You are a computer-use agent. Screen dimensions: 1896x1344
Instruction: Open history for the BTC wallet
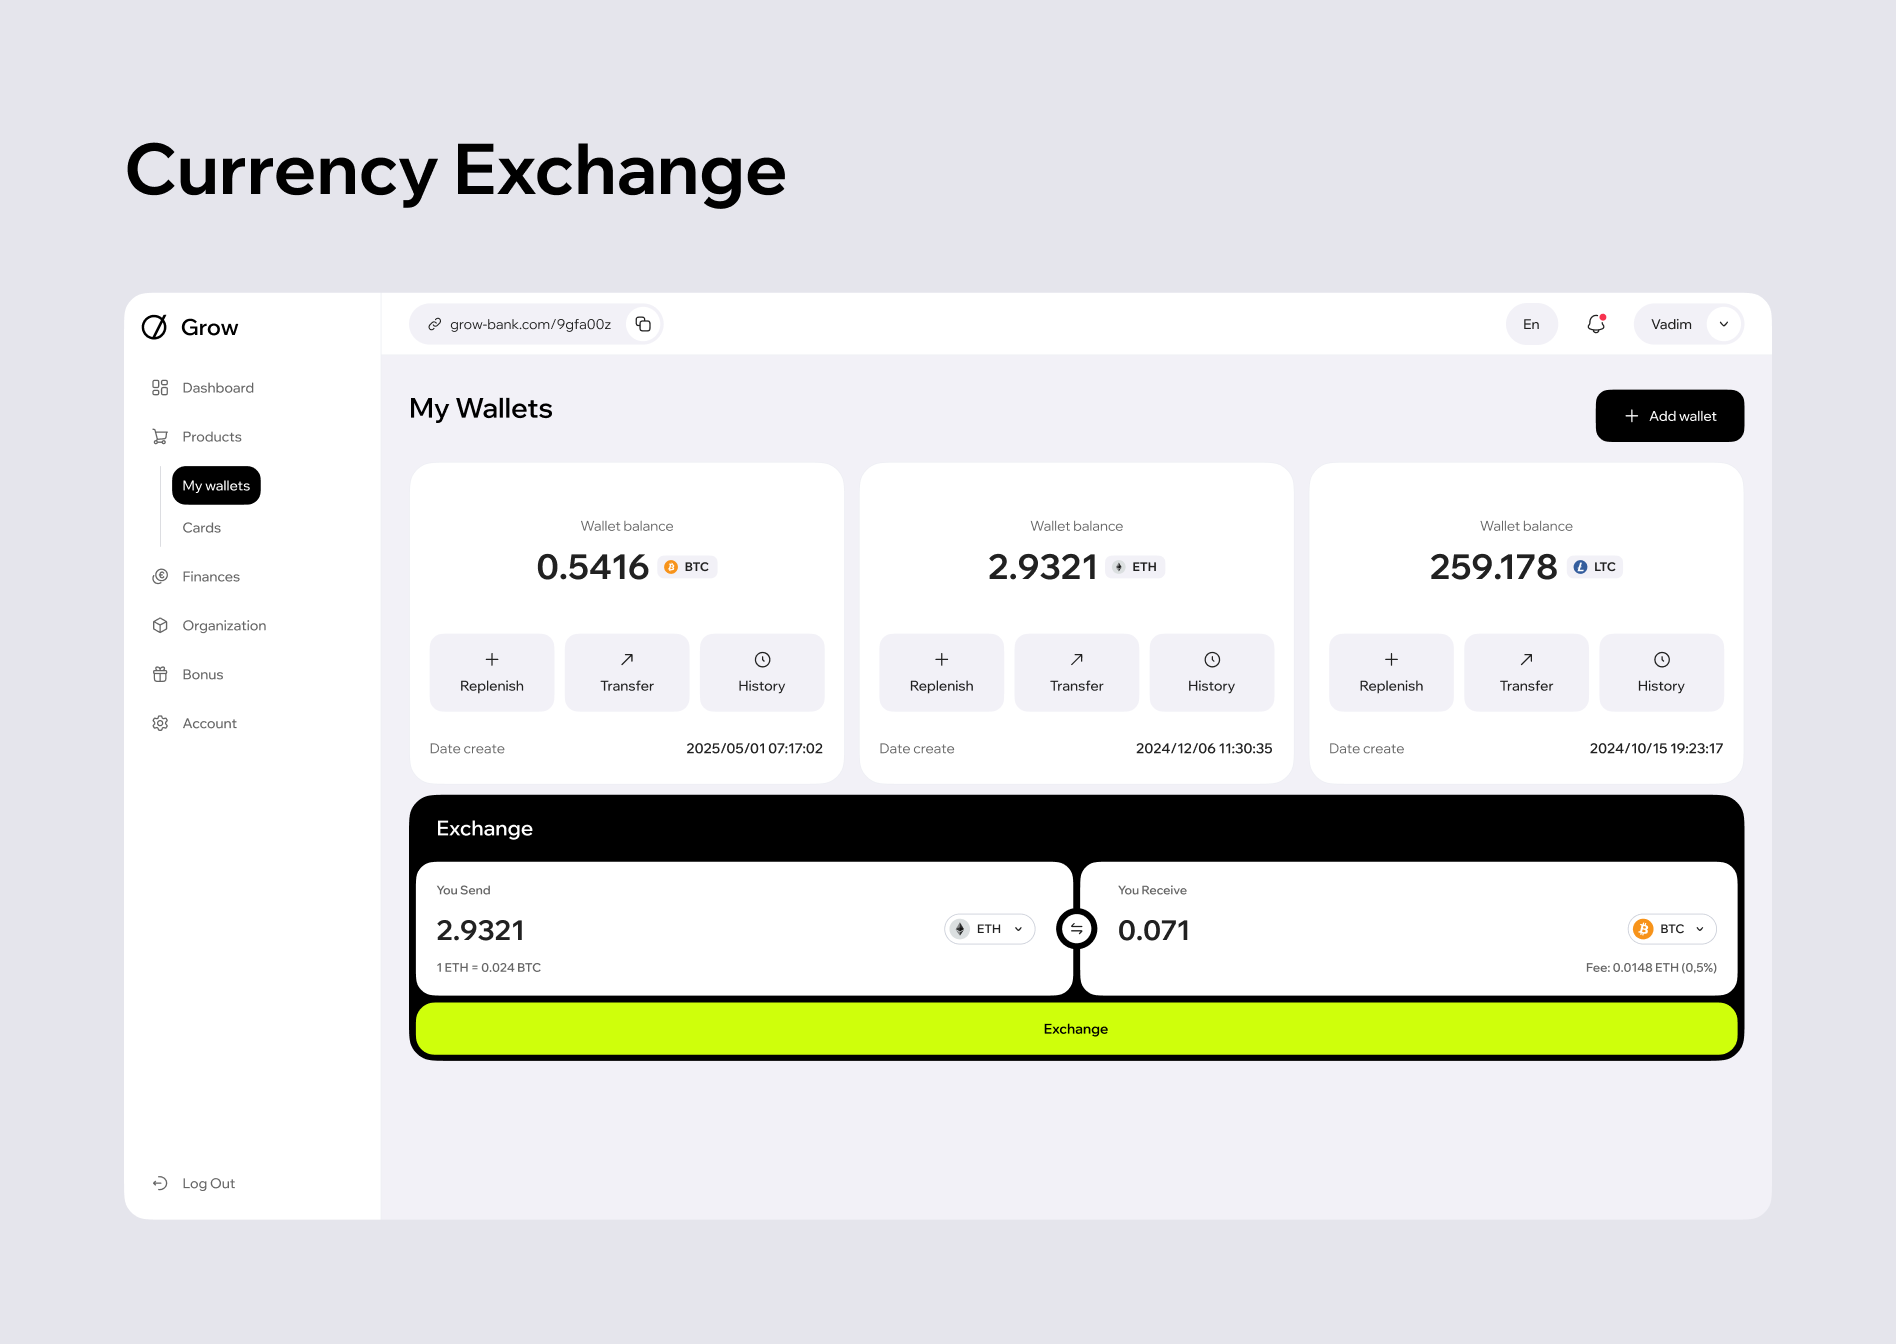(x=761, y=672)
